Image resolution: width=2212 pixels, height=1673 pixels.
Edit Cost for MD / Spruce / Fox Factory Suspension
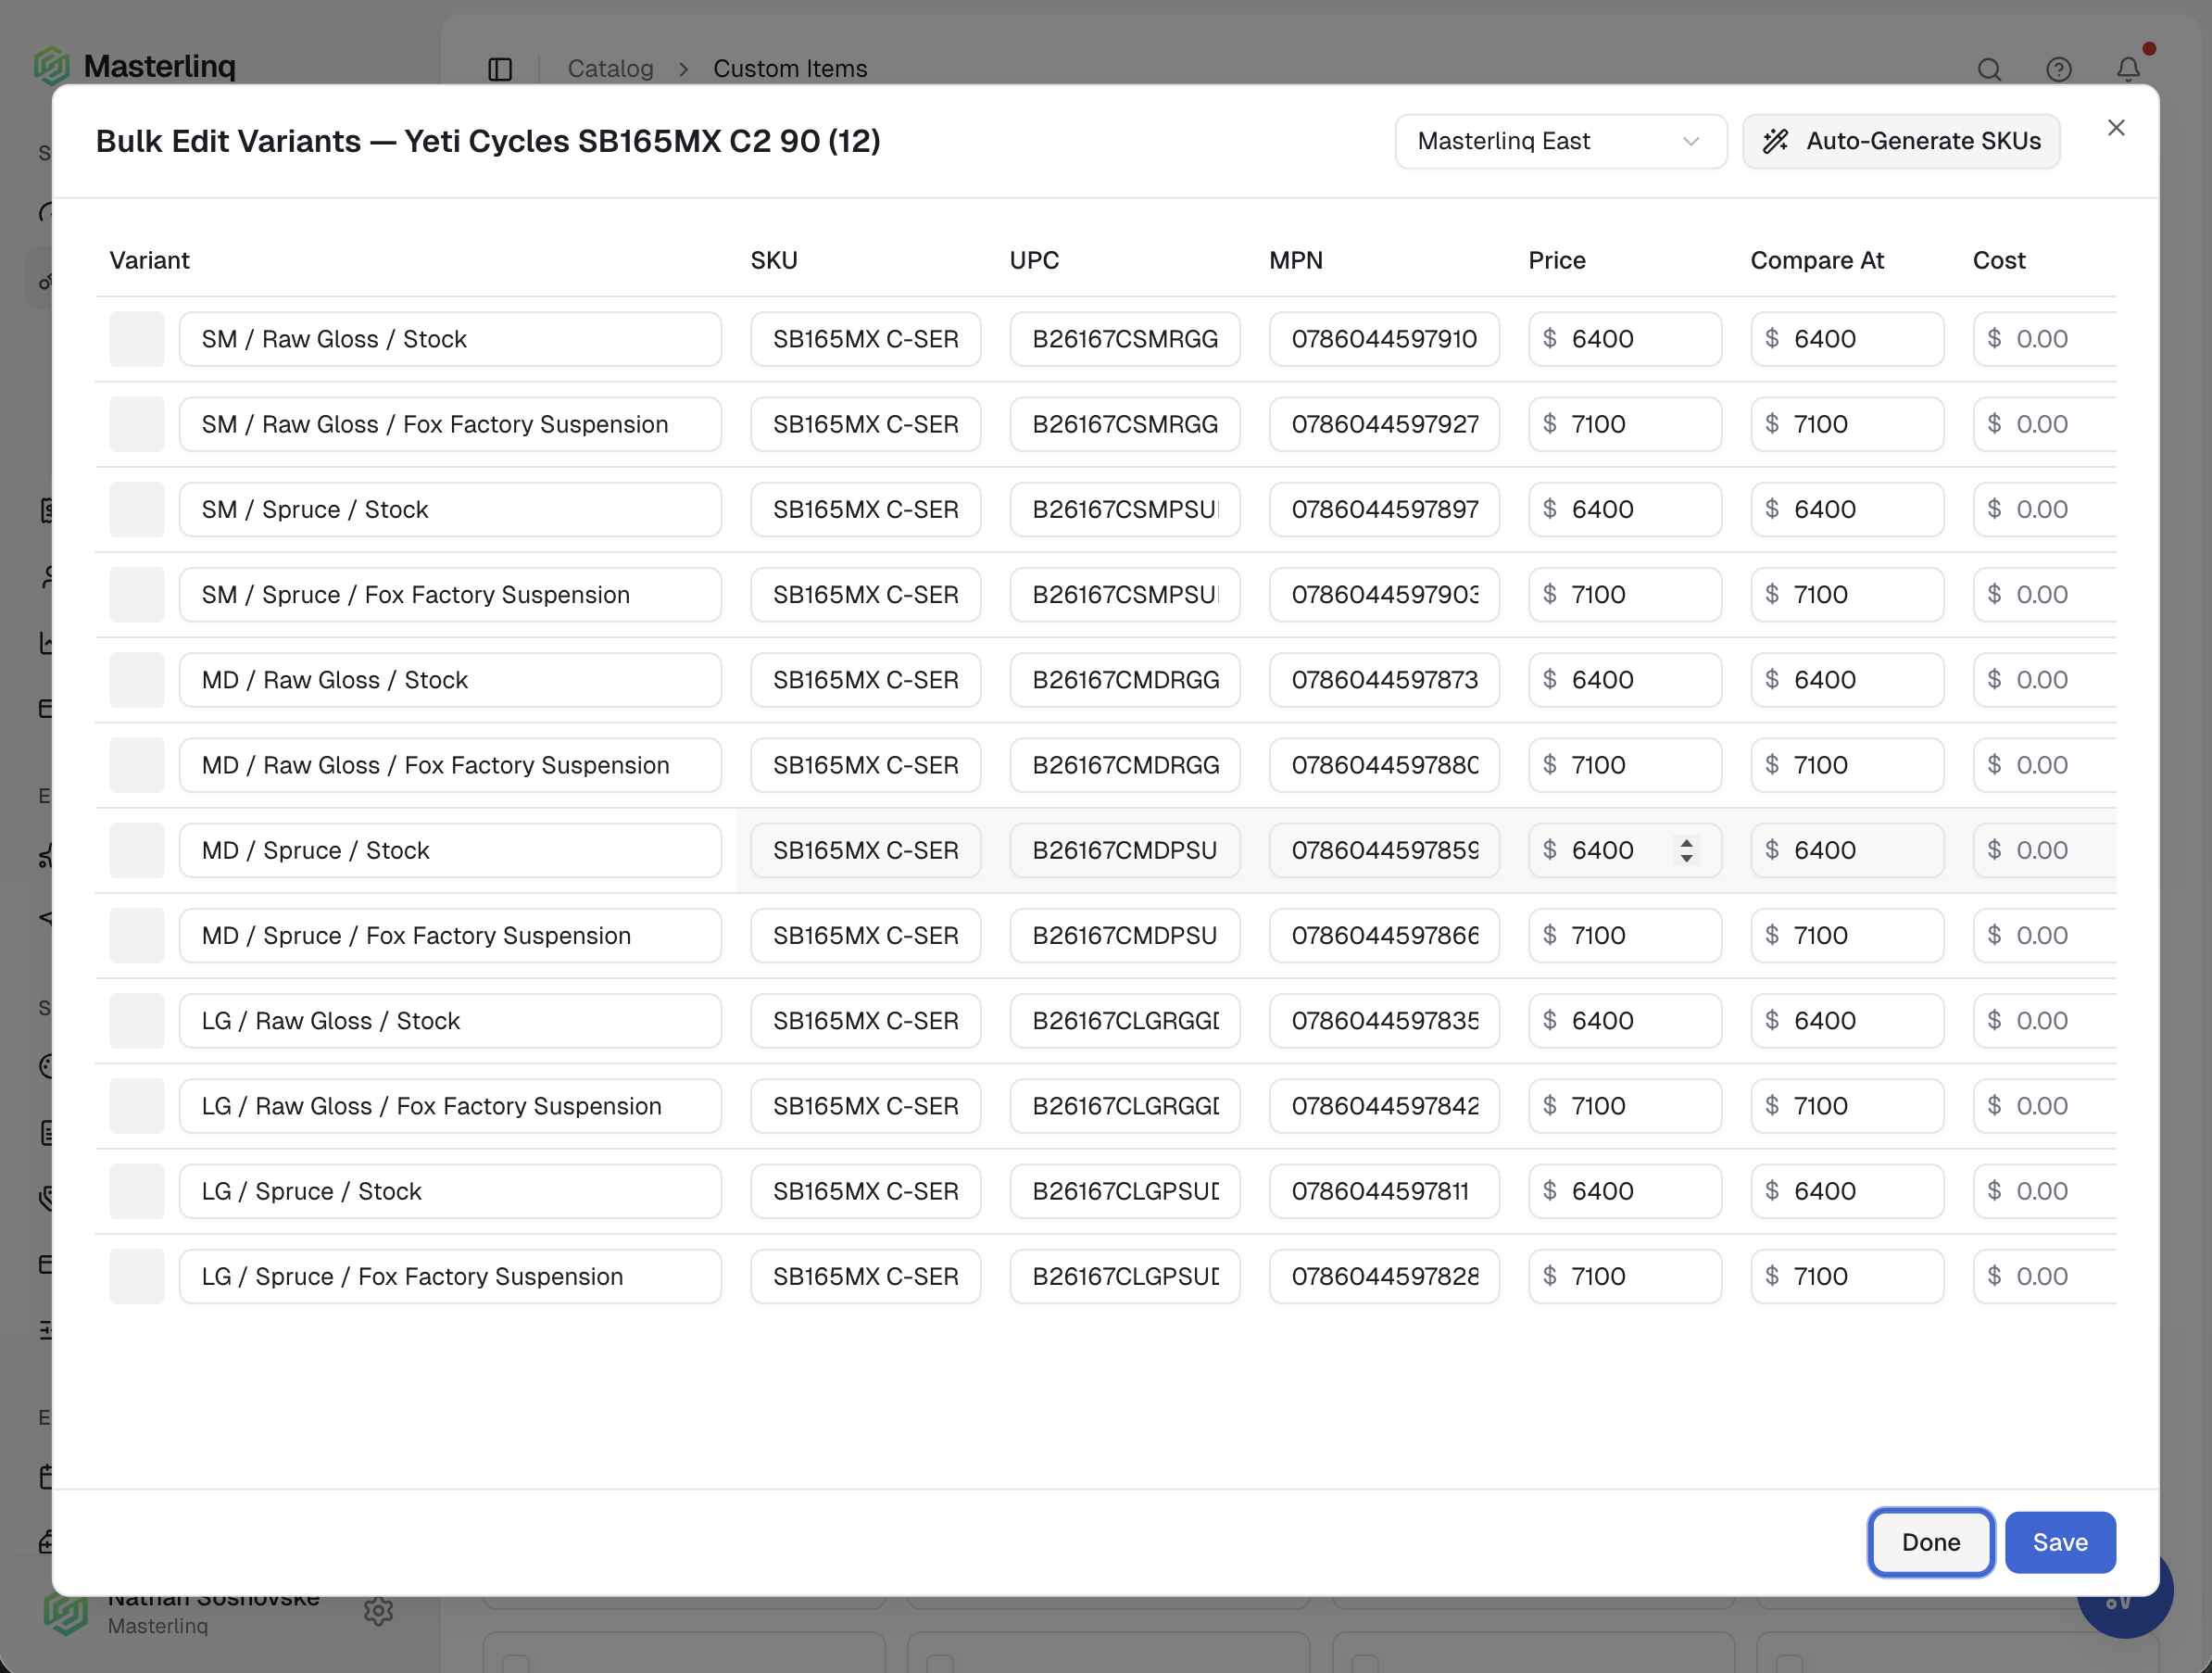point(2044,935)
